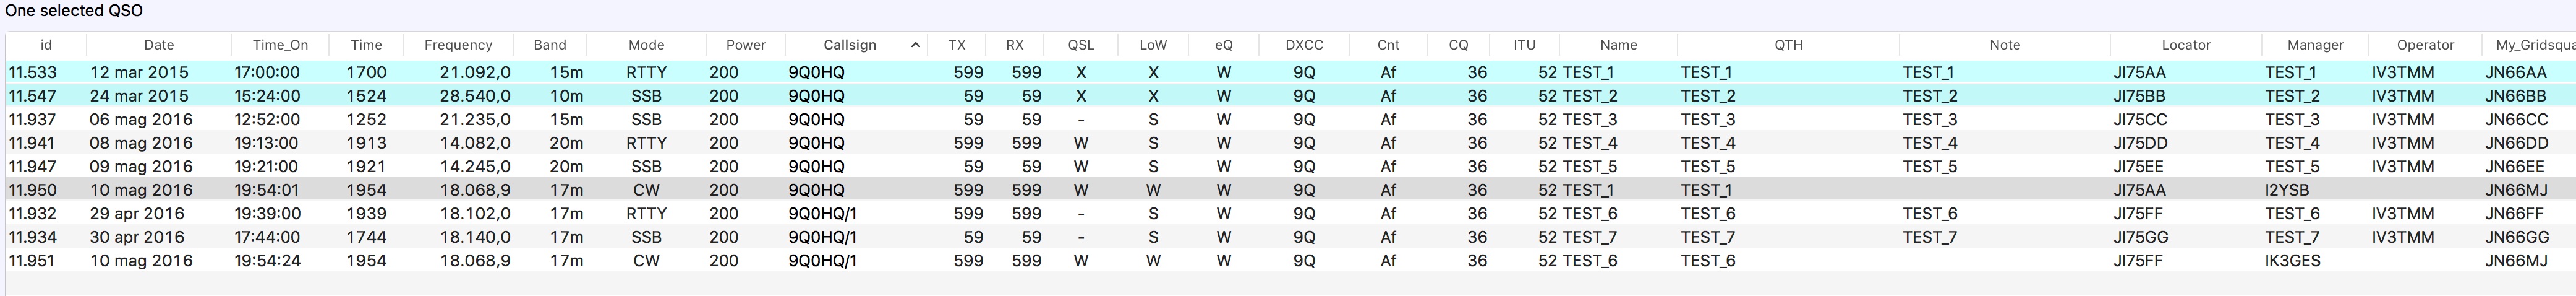Screen dimensions: 2576x296
Task: Click note cell TEST_5
Action: 1930,166
